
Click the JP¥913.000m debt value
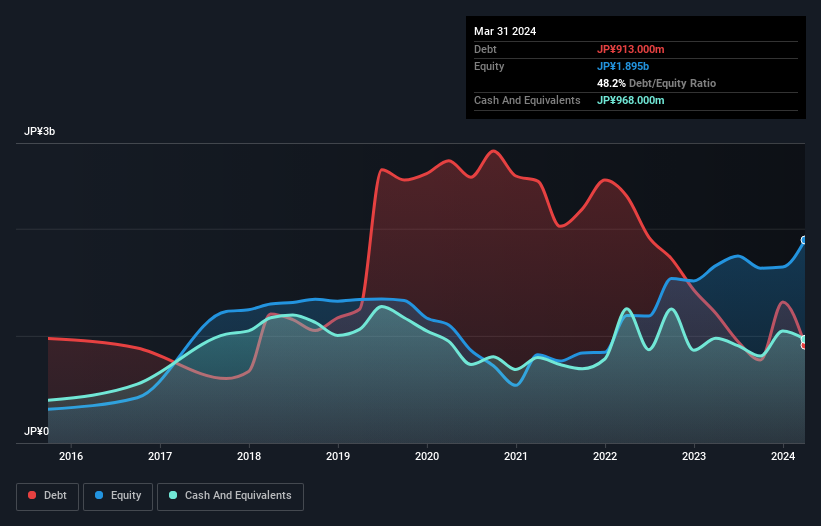pyautogui.click(x=630, y=49)
